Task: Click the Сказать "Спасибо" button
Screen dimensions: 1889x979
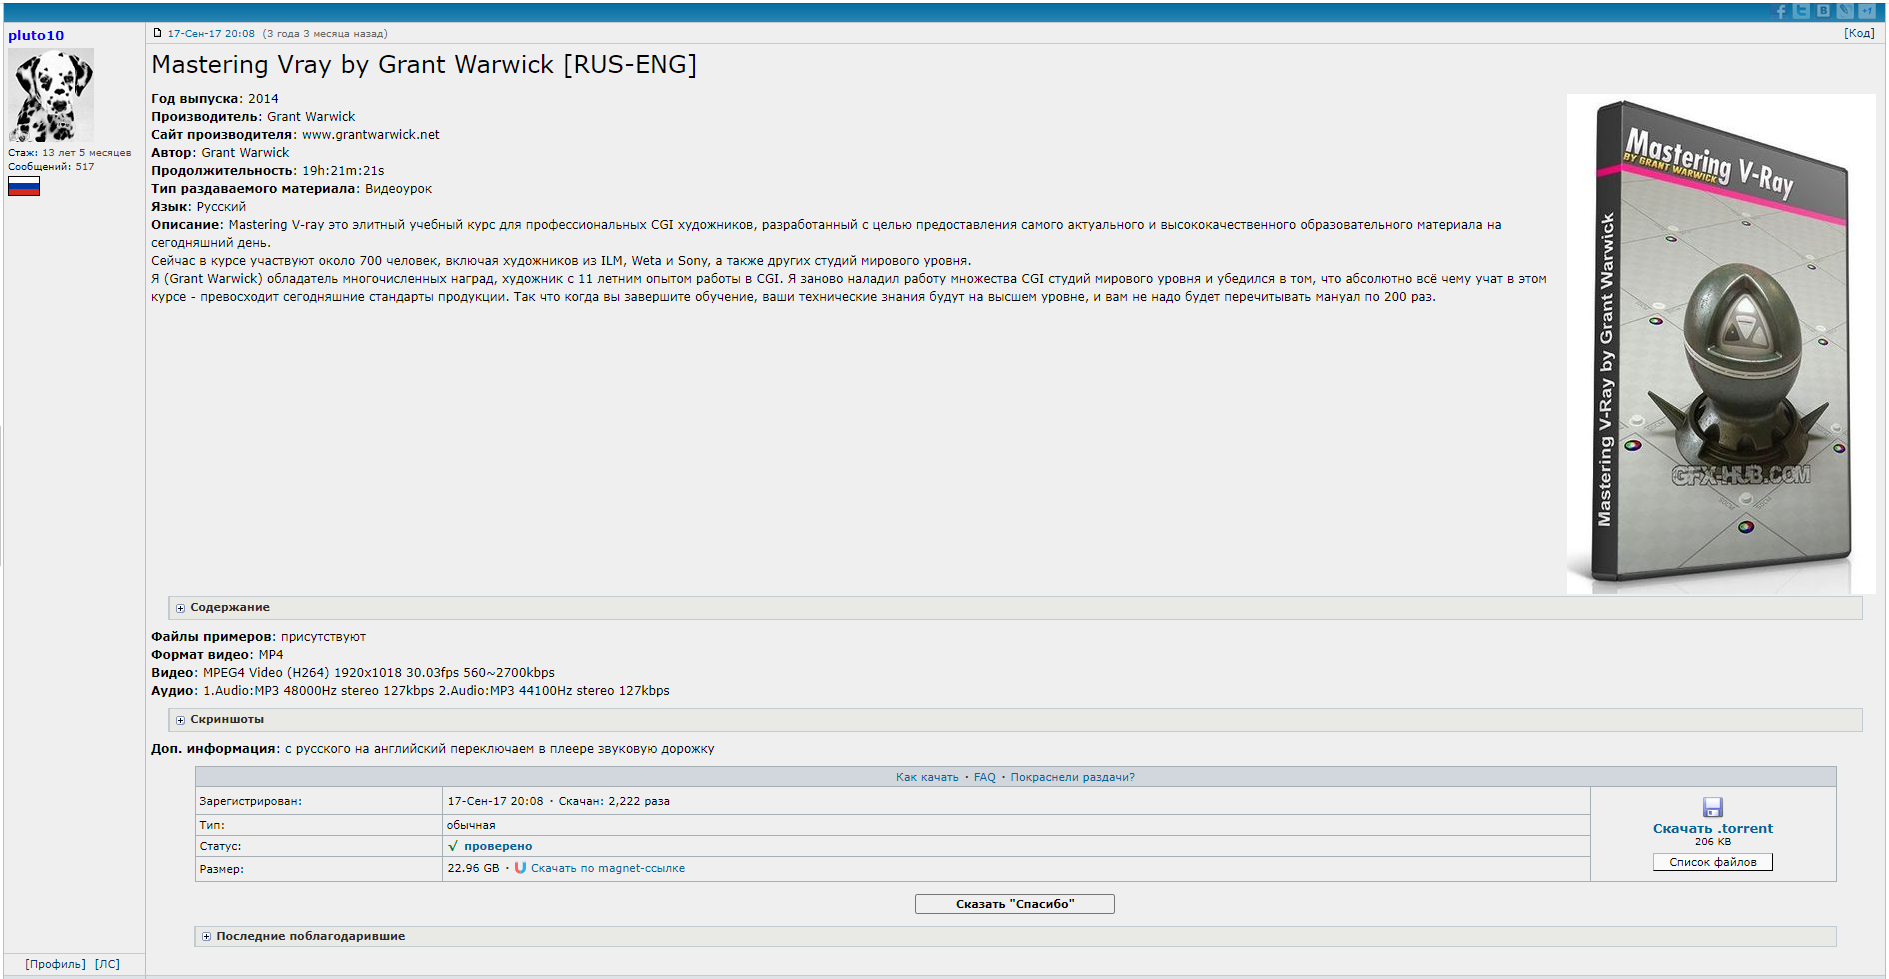Action: pos(1015,904)
